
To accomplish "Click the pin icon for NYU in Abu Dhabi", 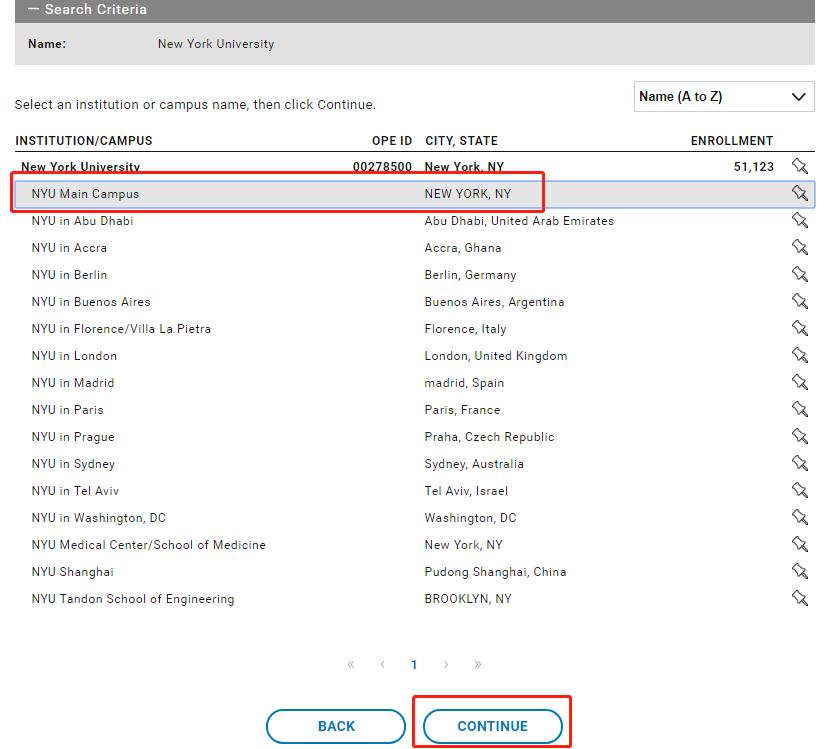I will click(799, 220).
